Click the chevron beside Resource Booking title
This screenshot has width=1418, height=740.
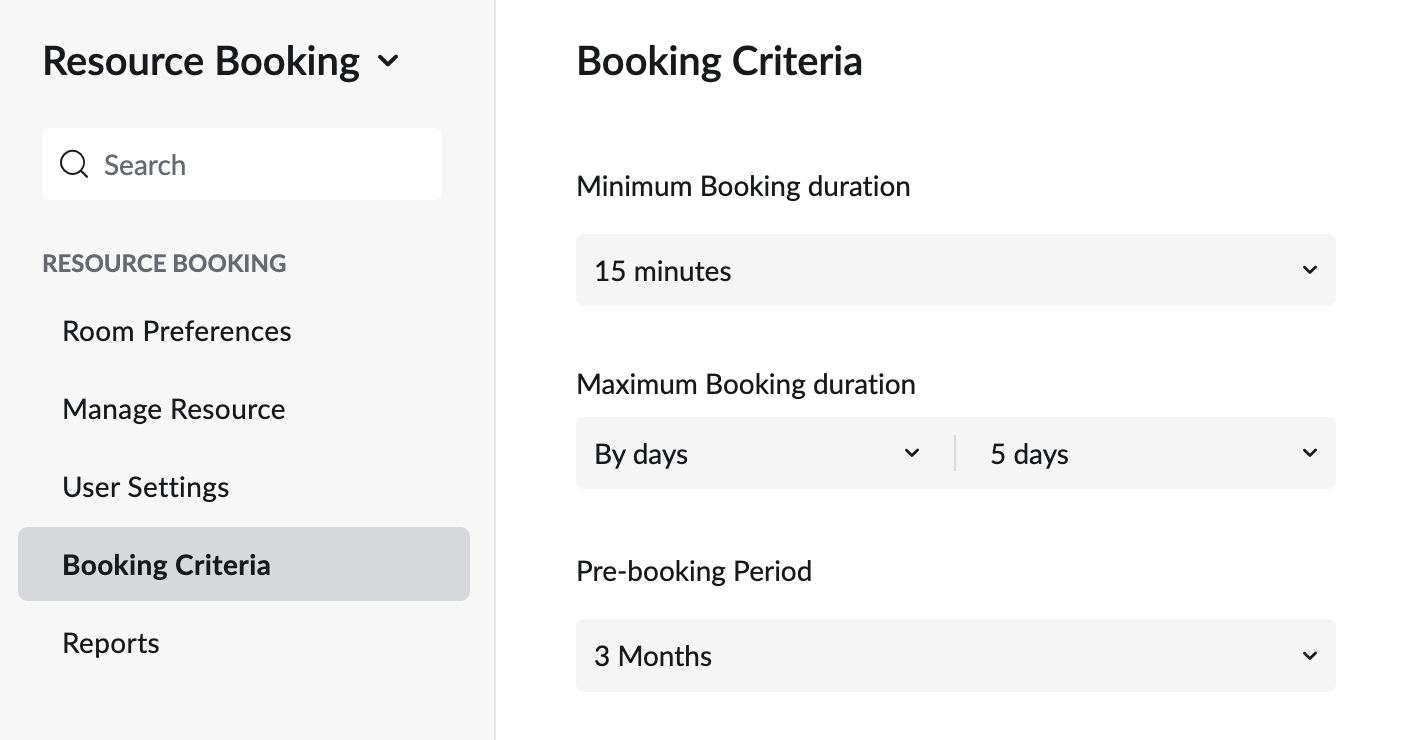[388, 62]
